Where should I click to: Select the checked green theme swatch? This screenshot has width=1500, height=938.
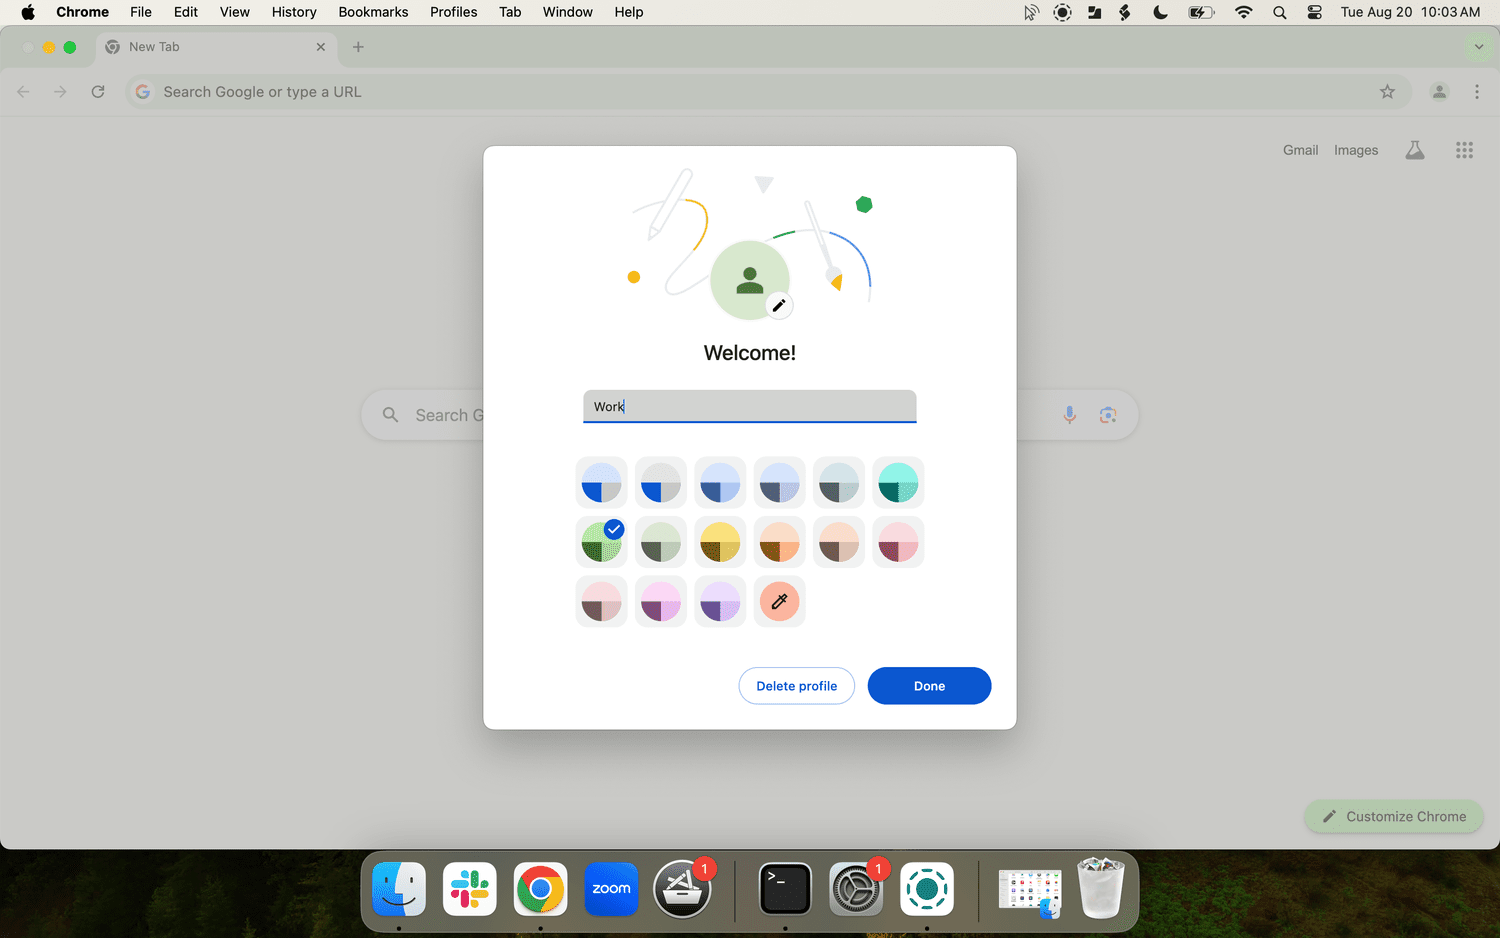[601, 542]
